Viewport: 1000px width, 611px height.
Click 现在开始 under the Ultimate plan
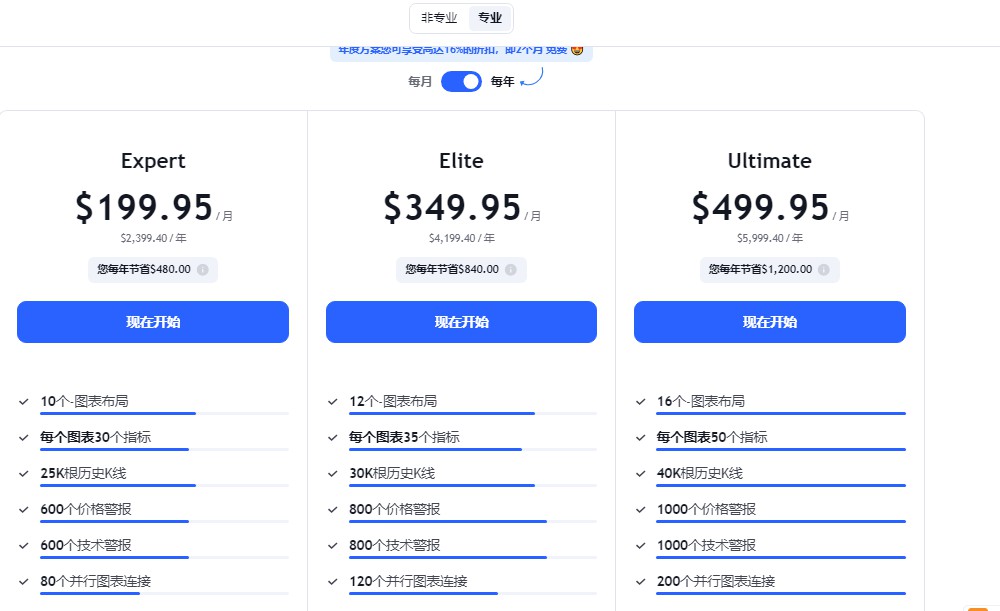click(768, 322)
